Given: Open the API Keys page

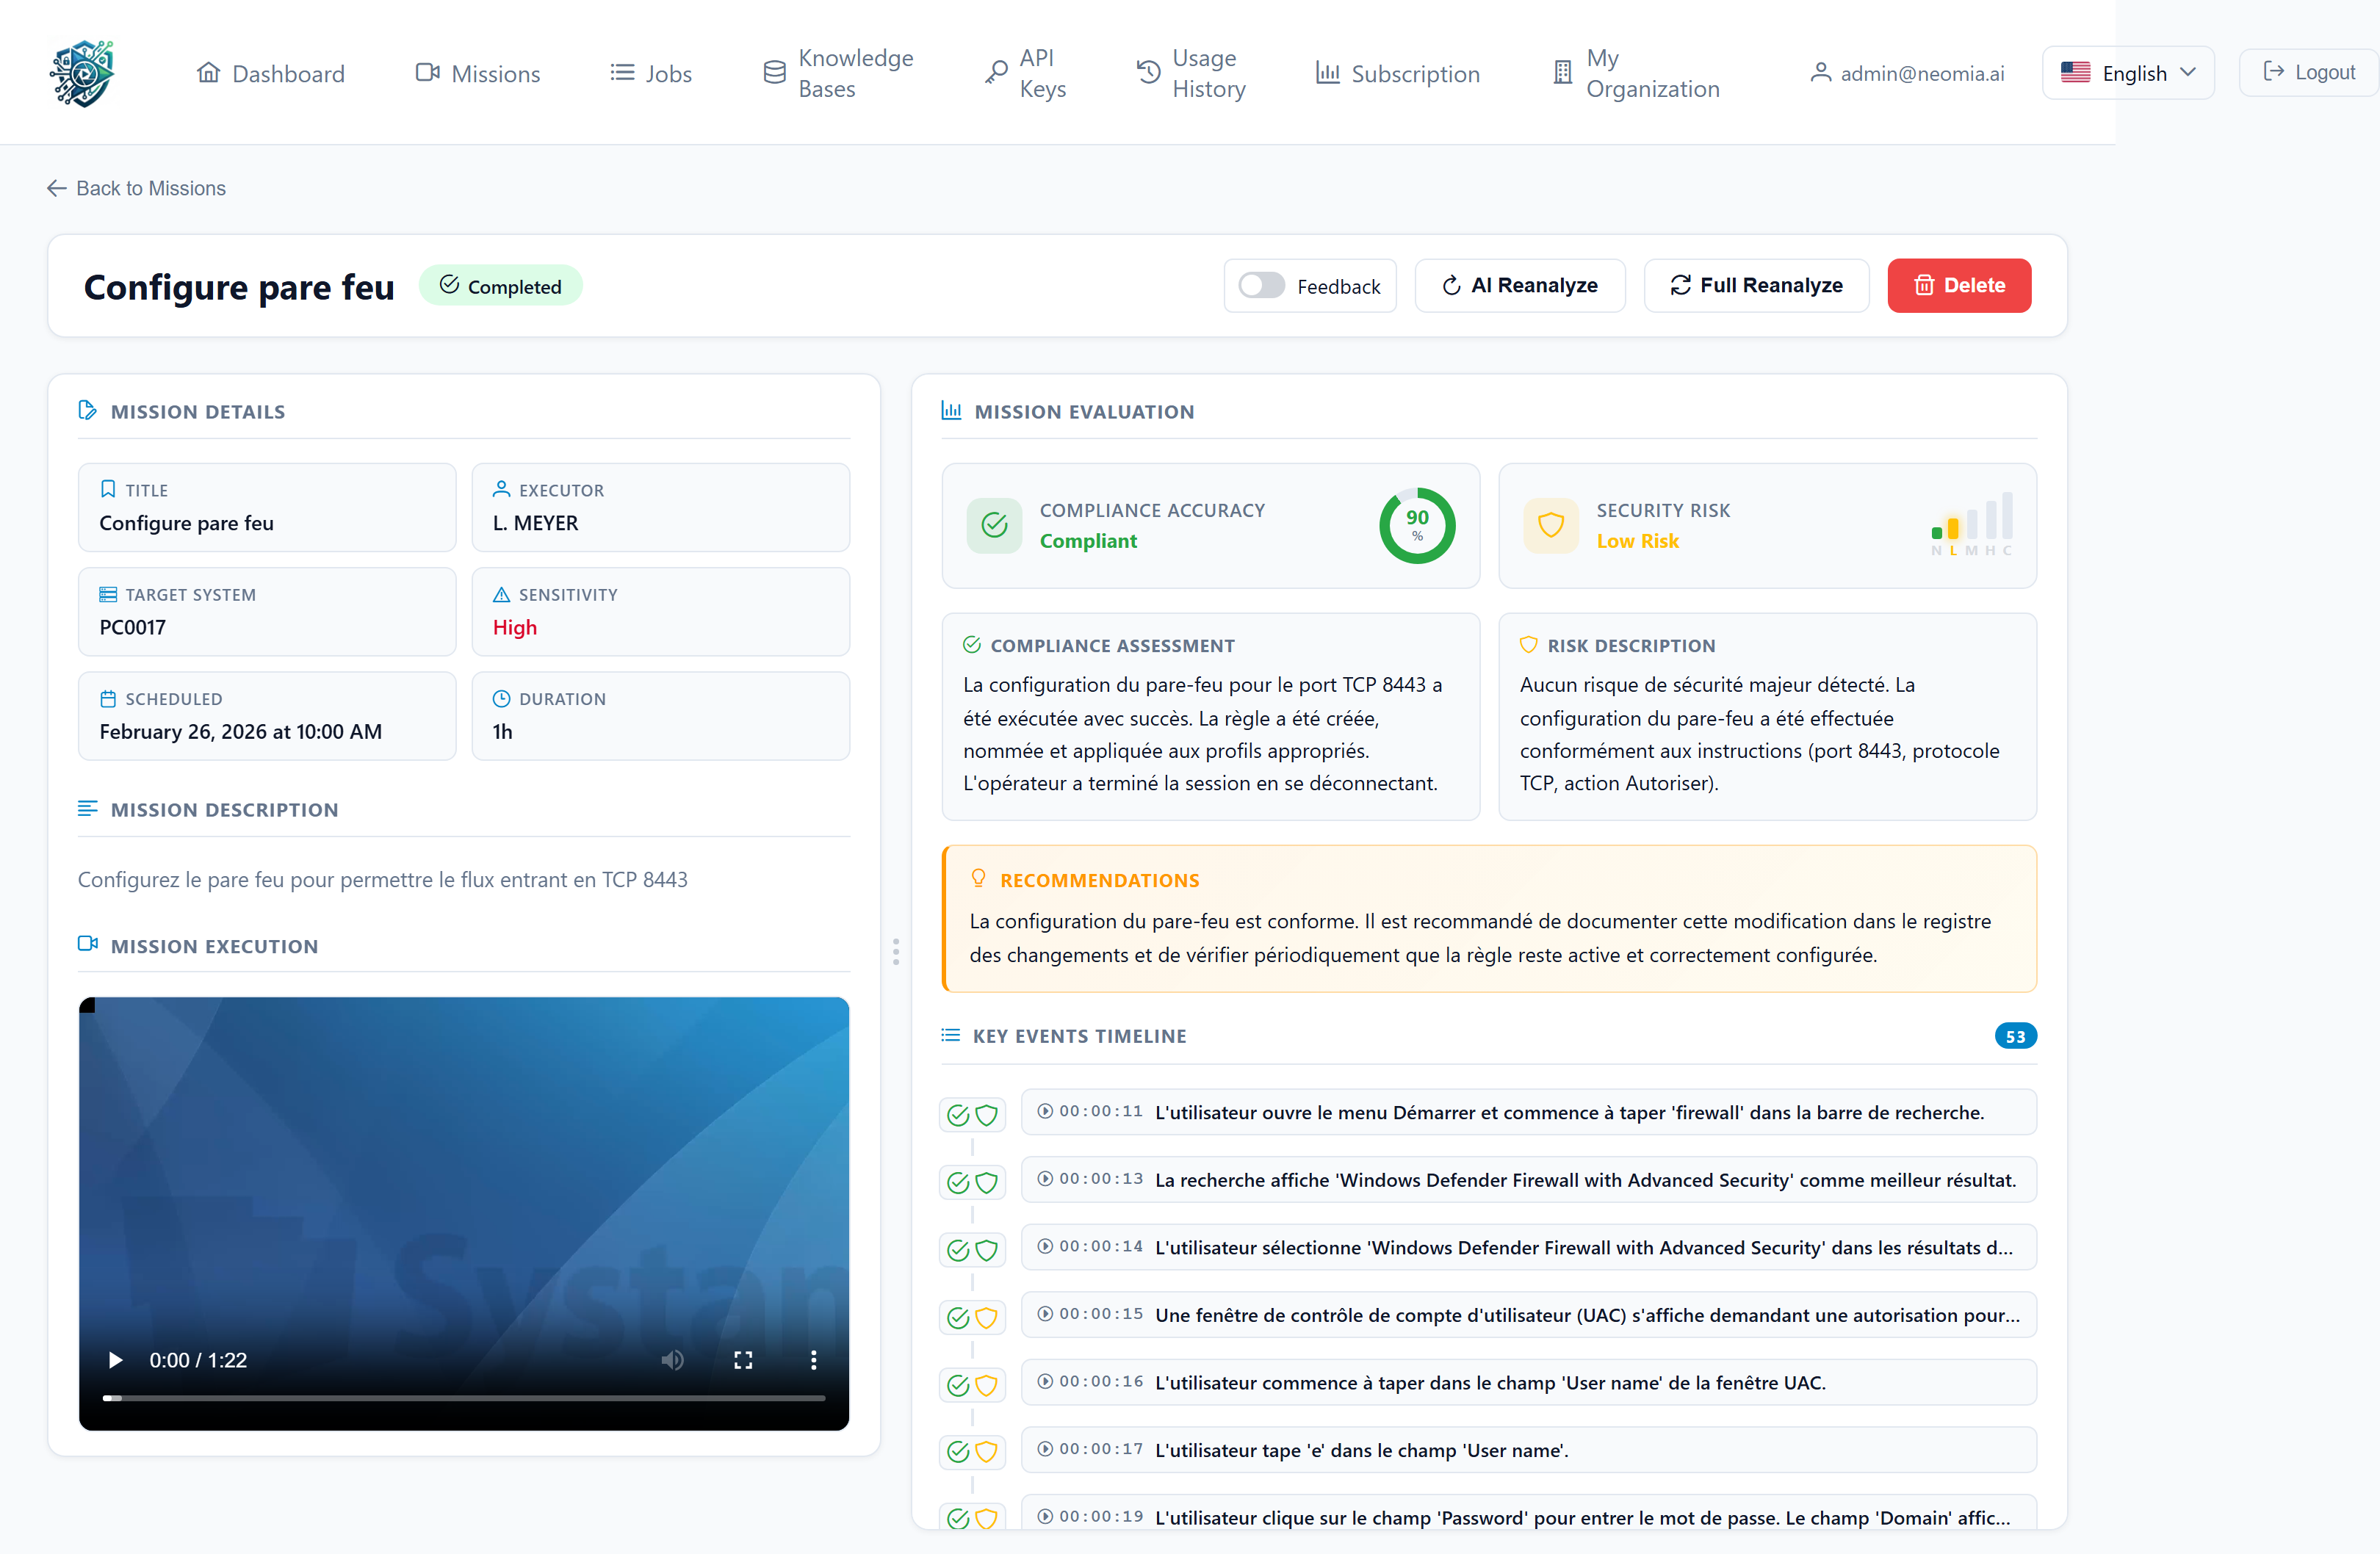Looking at the screenshot, I should 1025,73.
